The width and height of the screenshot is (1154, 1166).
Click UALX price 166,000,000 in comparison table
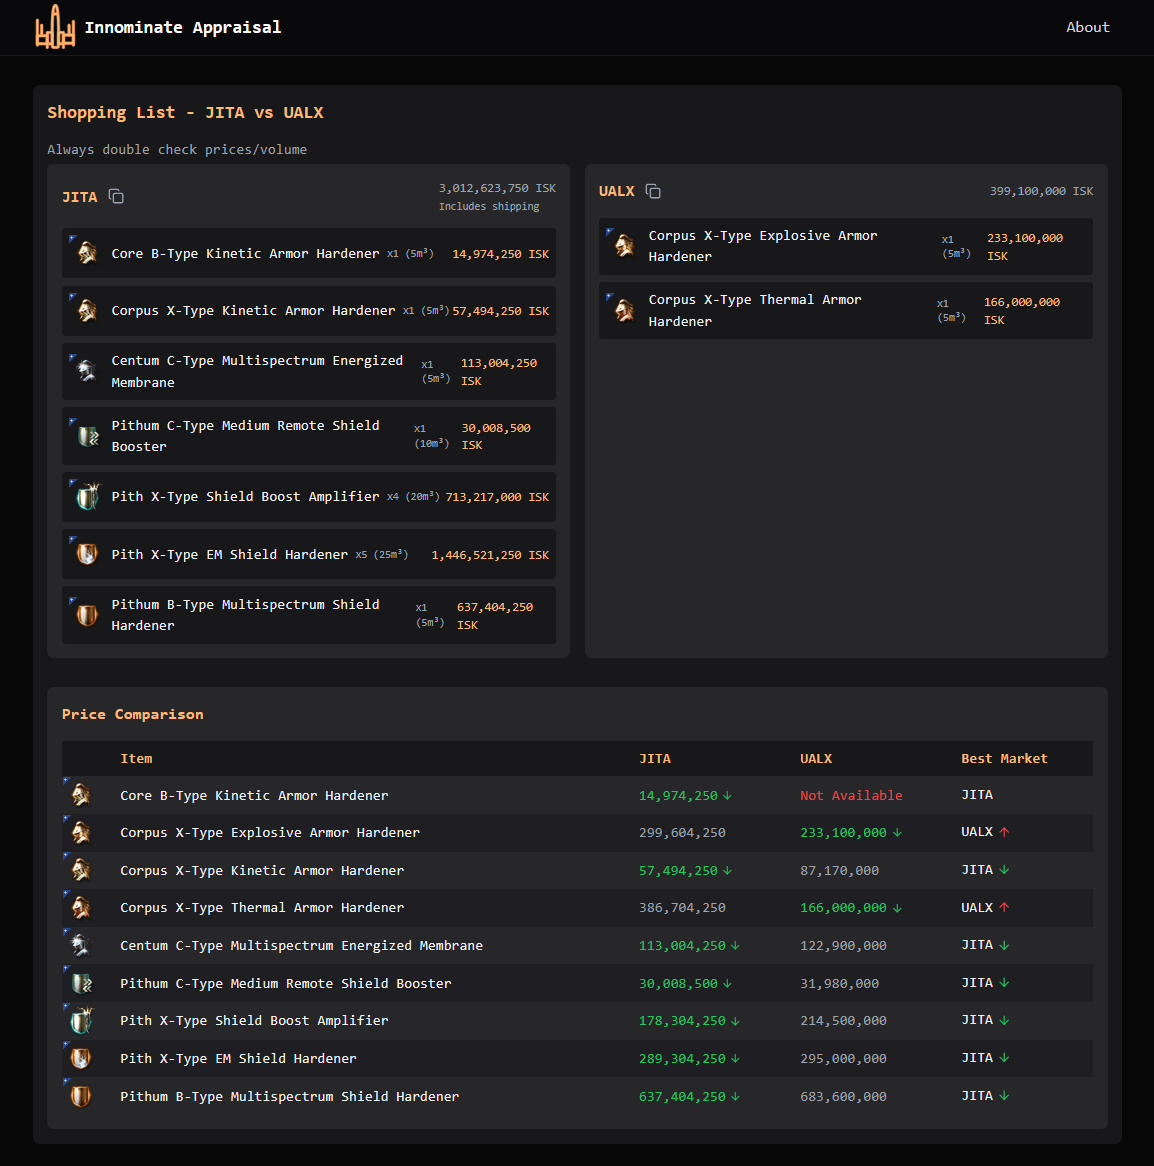pyautogui.click(x=843, y=907)
